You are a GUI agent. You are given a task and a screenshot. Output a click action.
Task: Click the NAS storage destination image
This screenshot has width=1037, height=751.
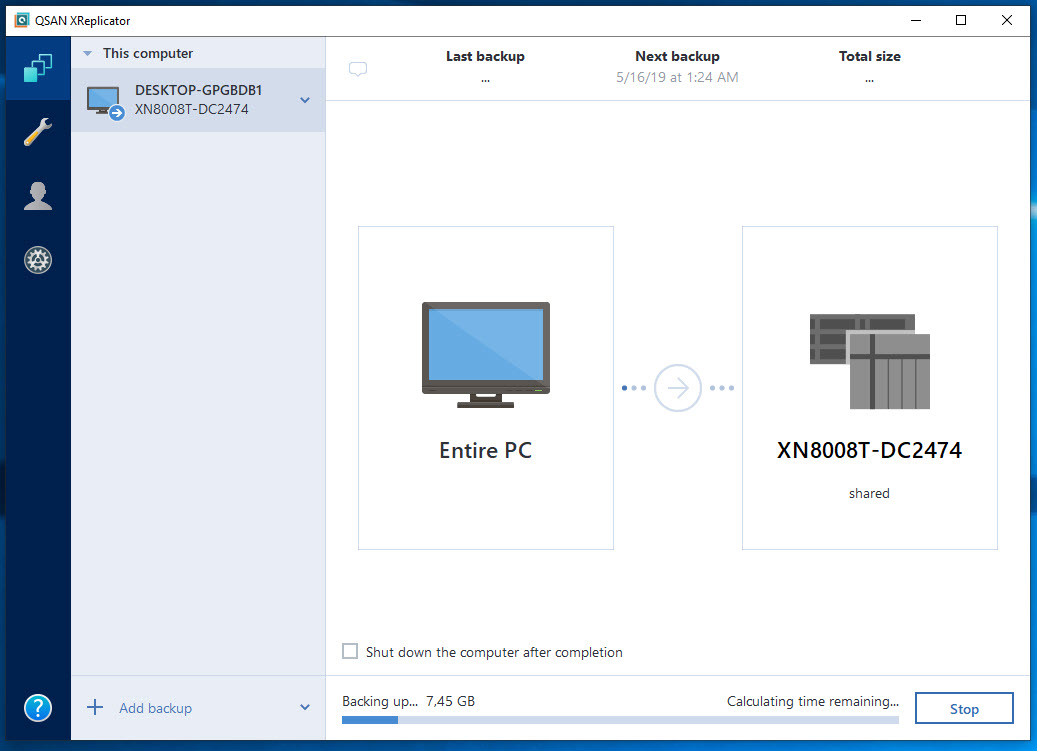[x=870, y=361]
